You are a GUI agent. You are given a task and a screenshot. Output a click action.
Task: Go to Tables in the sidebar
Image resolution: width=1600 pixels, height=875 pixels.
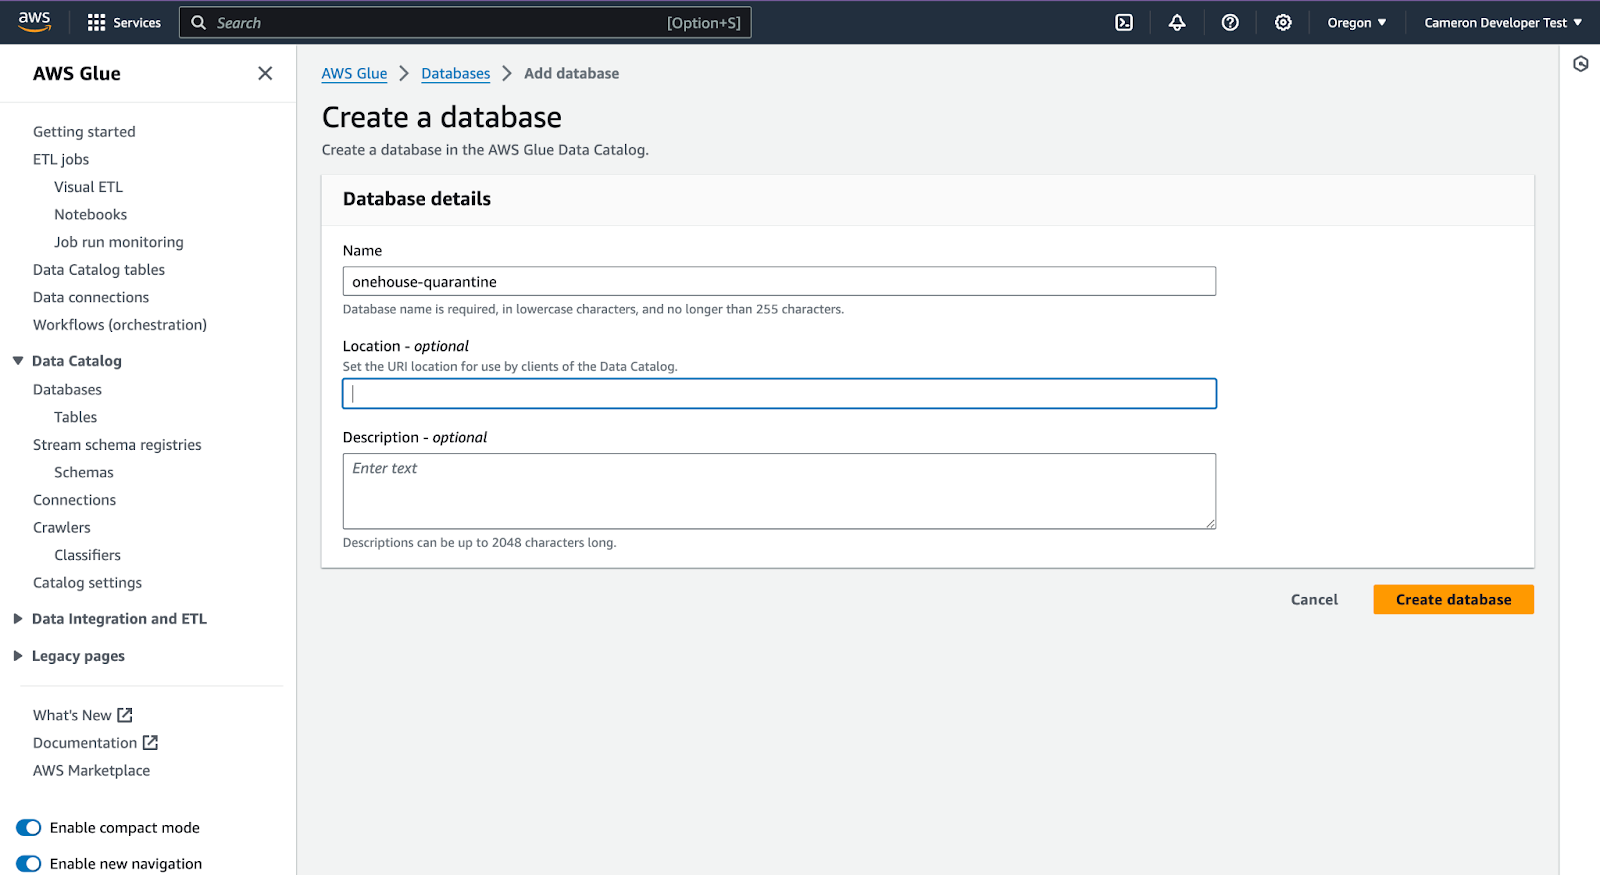pos(75,417)
